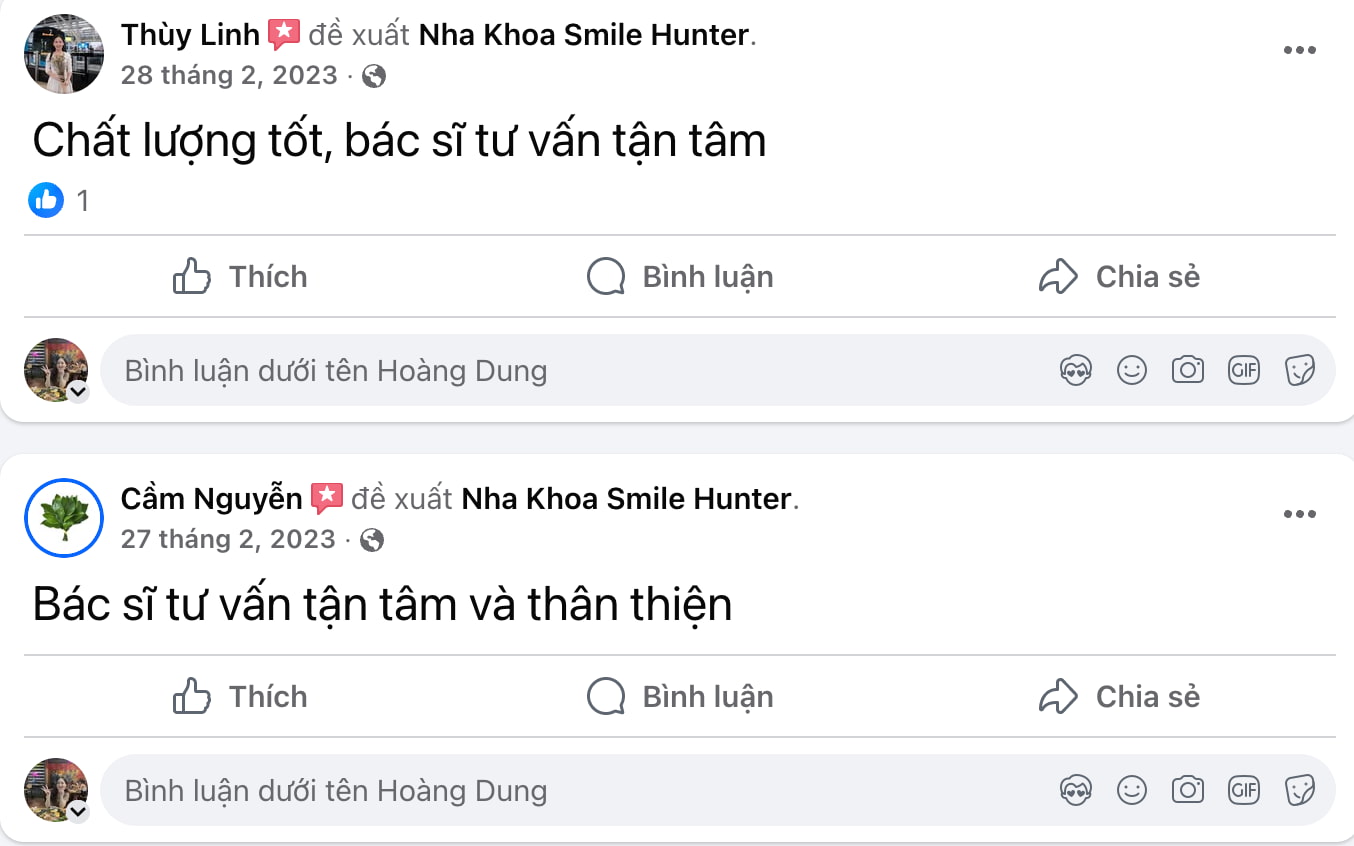1354x846 pixels.
Task: Attach a photo in first comment box
Action: pyautogui.click(x=1188, y=371)
